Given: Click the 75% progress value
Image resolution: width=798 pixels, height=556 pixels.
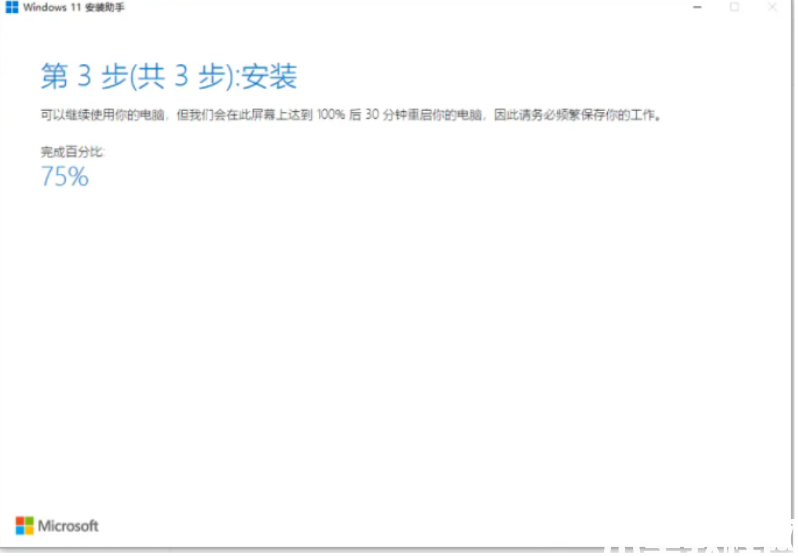Looking at the screenshot, I should (65, 177).
